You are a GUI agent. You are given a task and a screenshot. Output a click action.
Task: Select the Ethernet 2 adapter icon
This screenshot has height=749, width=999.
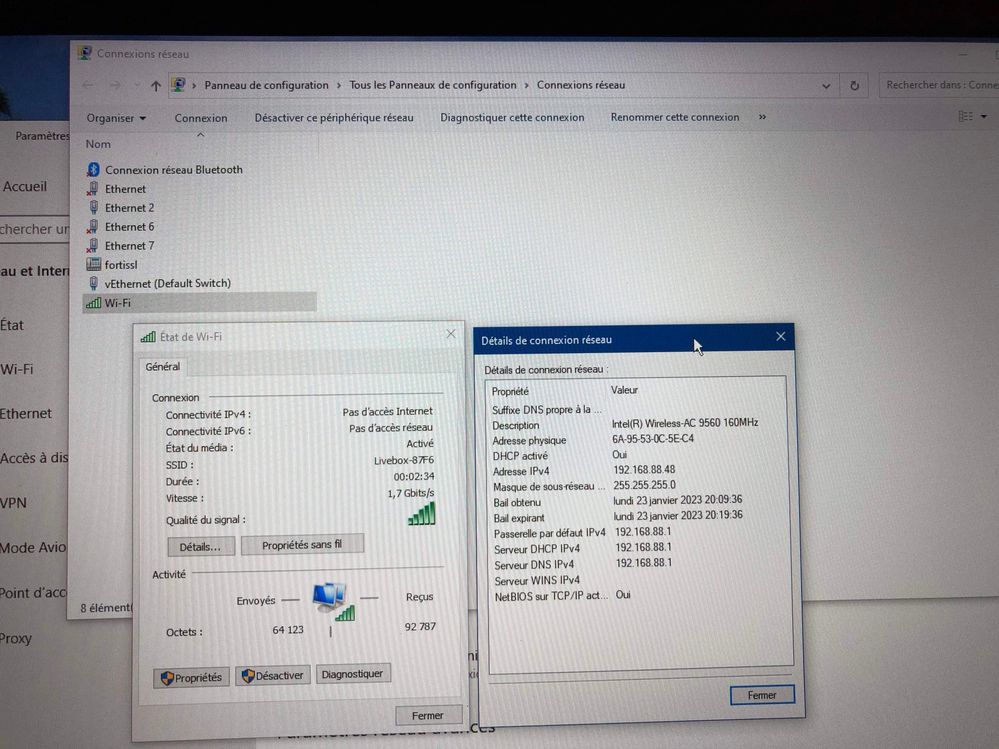(93, 208)
